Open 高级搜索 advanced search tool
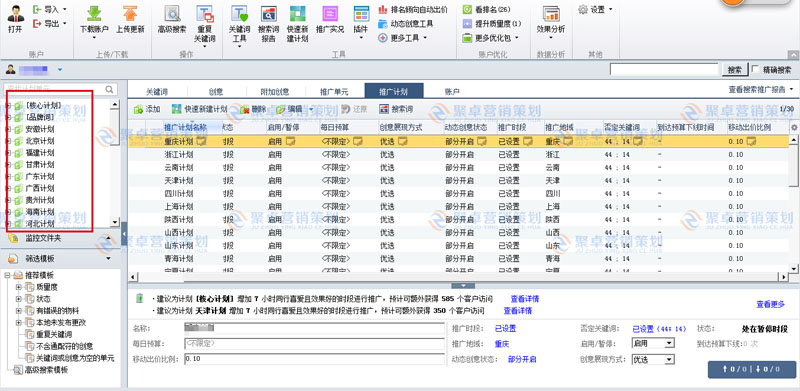 coord(172,19)
